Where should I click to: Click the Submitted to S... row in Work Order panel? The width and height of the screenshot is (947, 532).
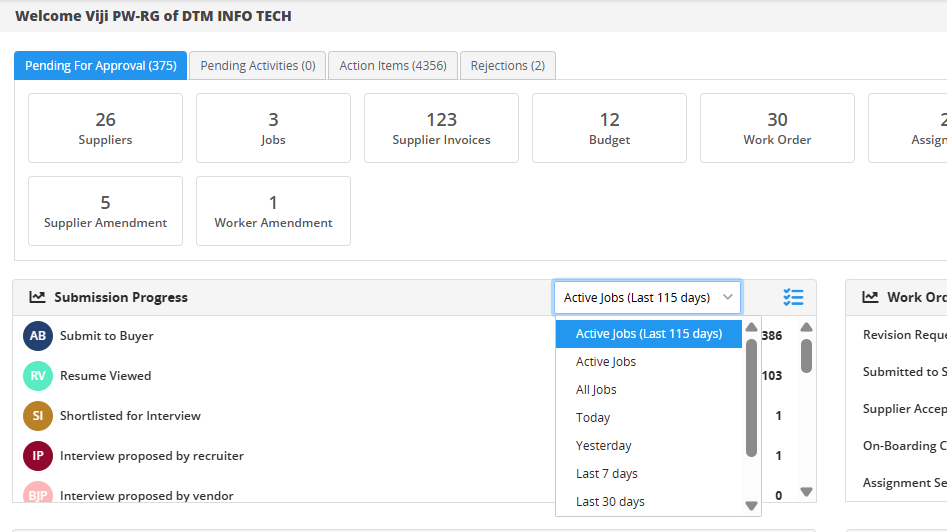click(x=905, y=372)
